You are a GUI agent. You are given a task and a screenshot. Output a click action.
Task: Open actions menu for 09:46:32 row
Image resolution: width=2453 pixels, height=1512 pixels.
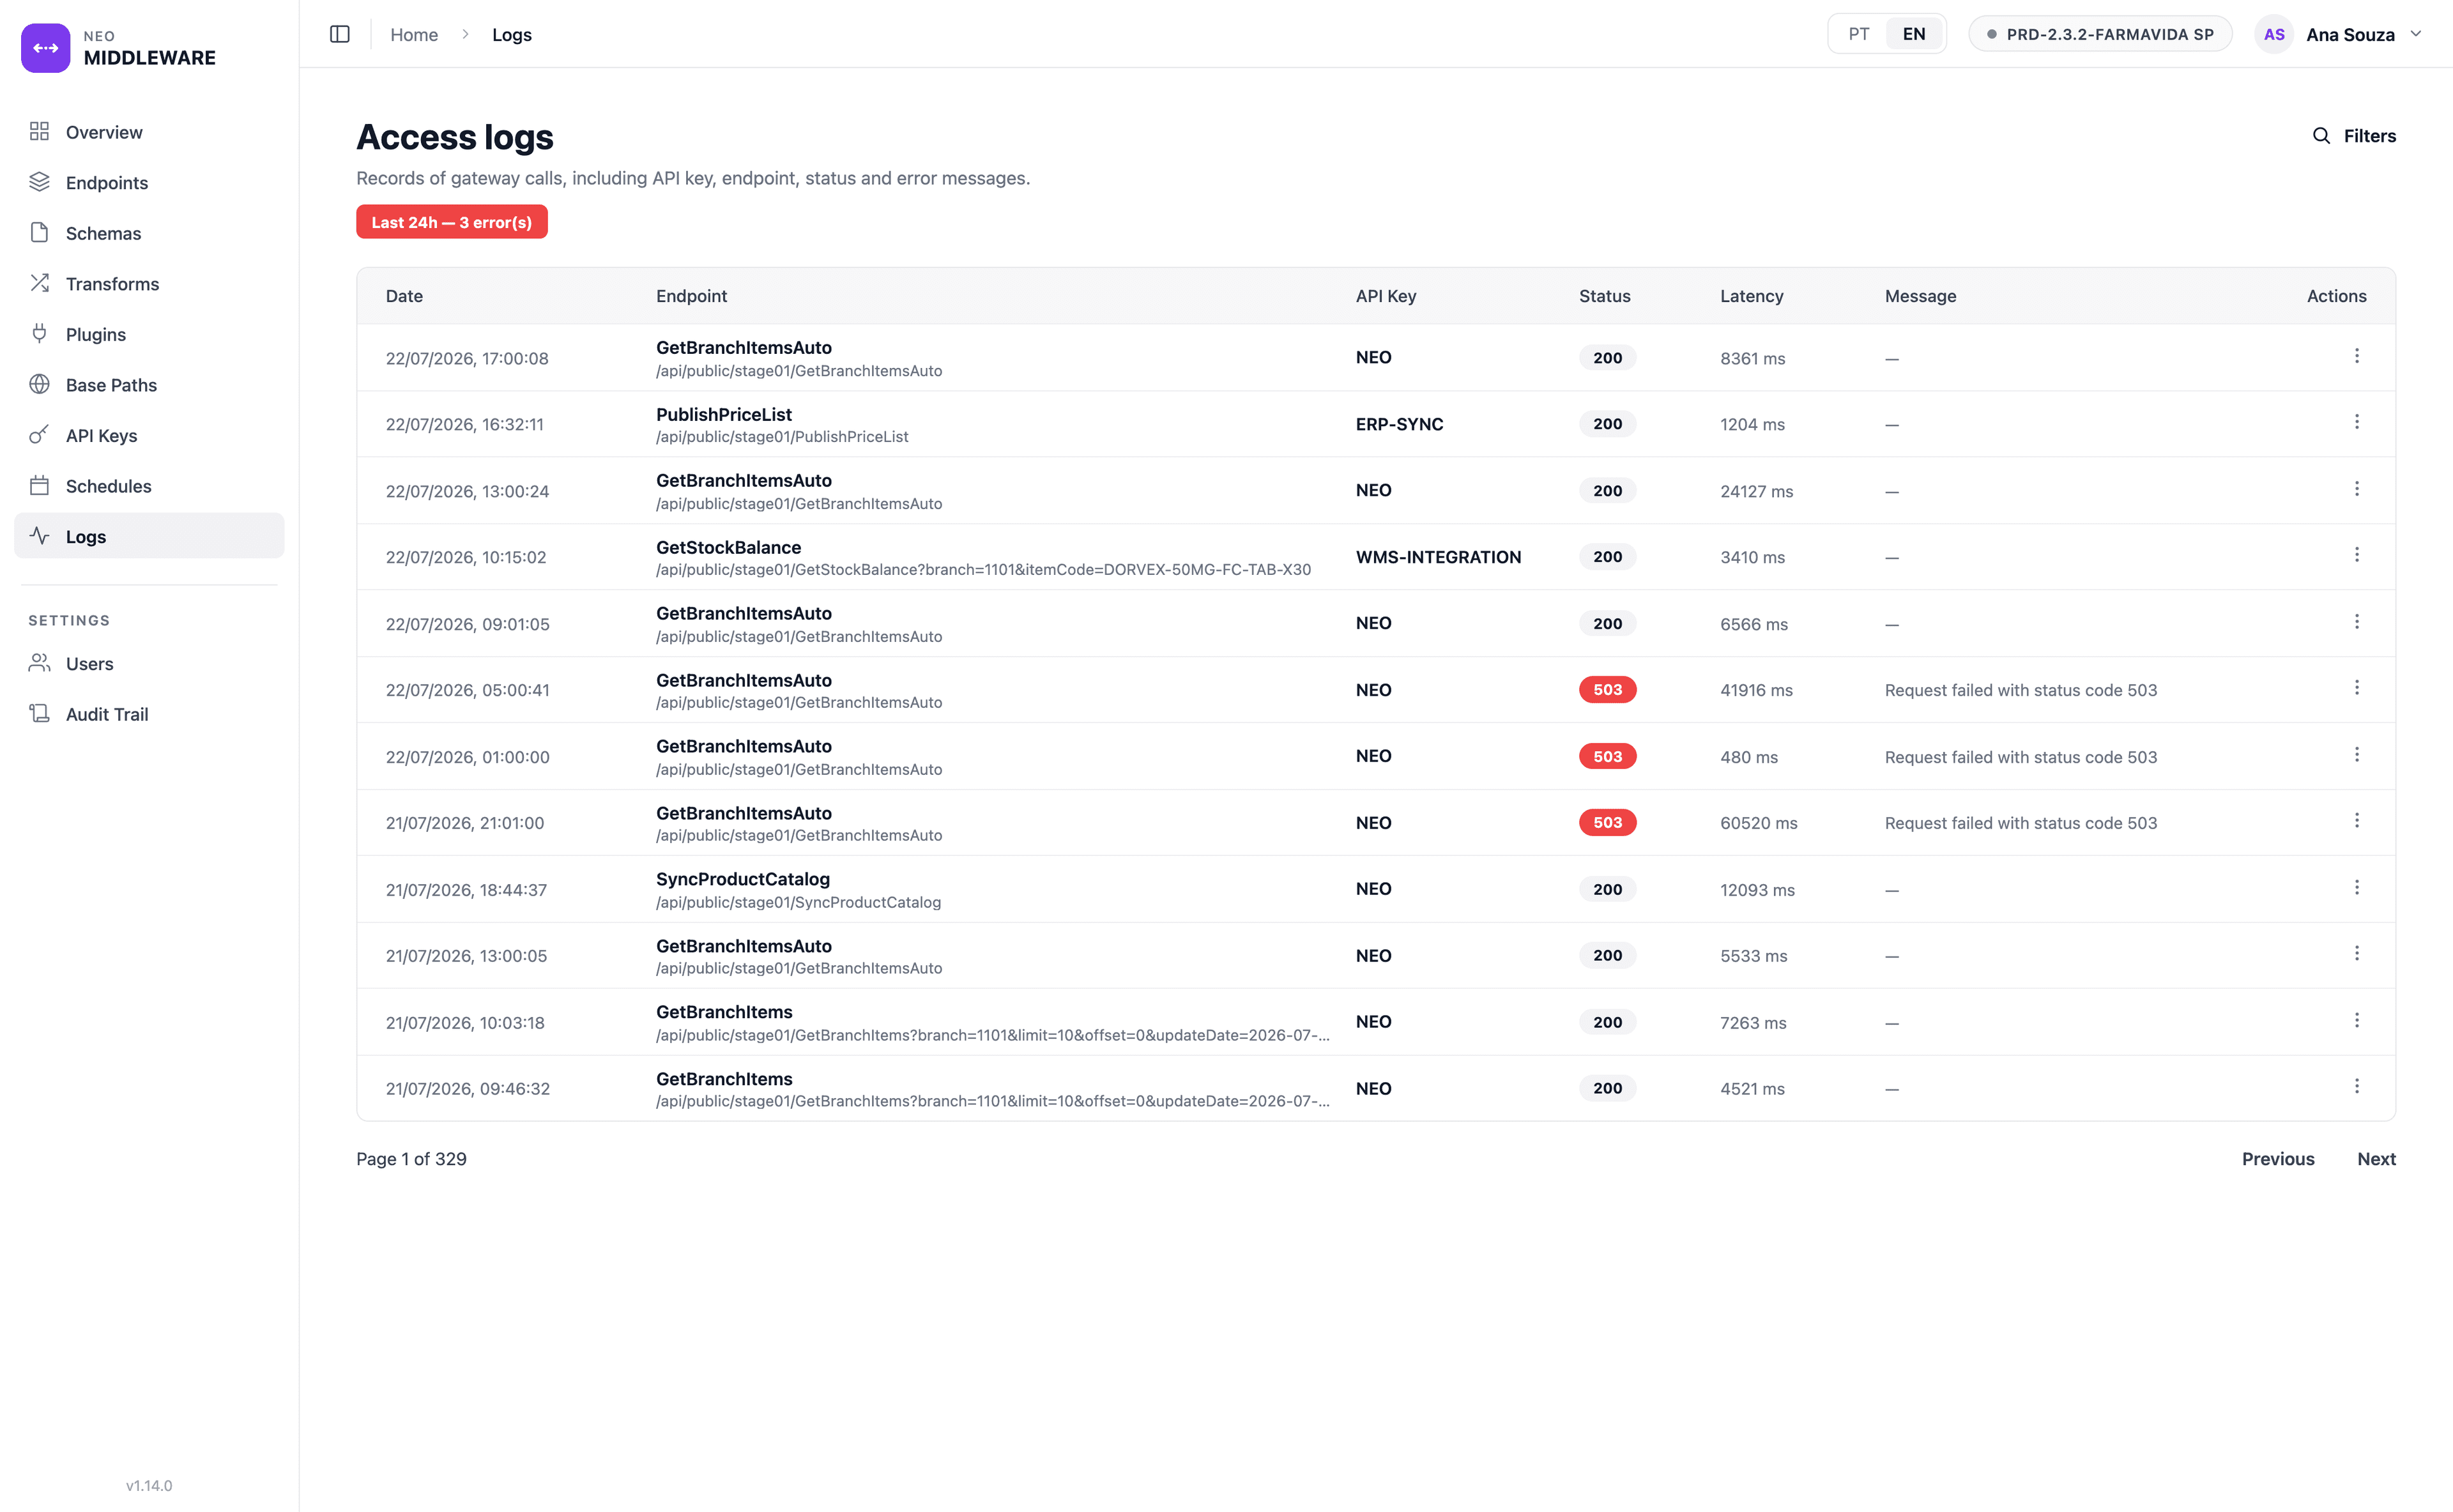coord(2357,1087)
